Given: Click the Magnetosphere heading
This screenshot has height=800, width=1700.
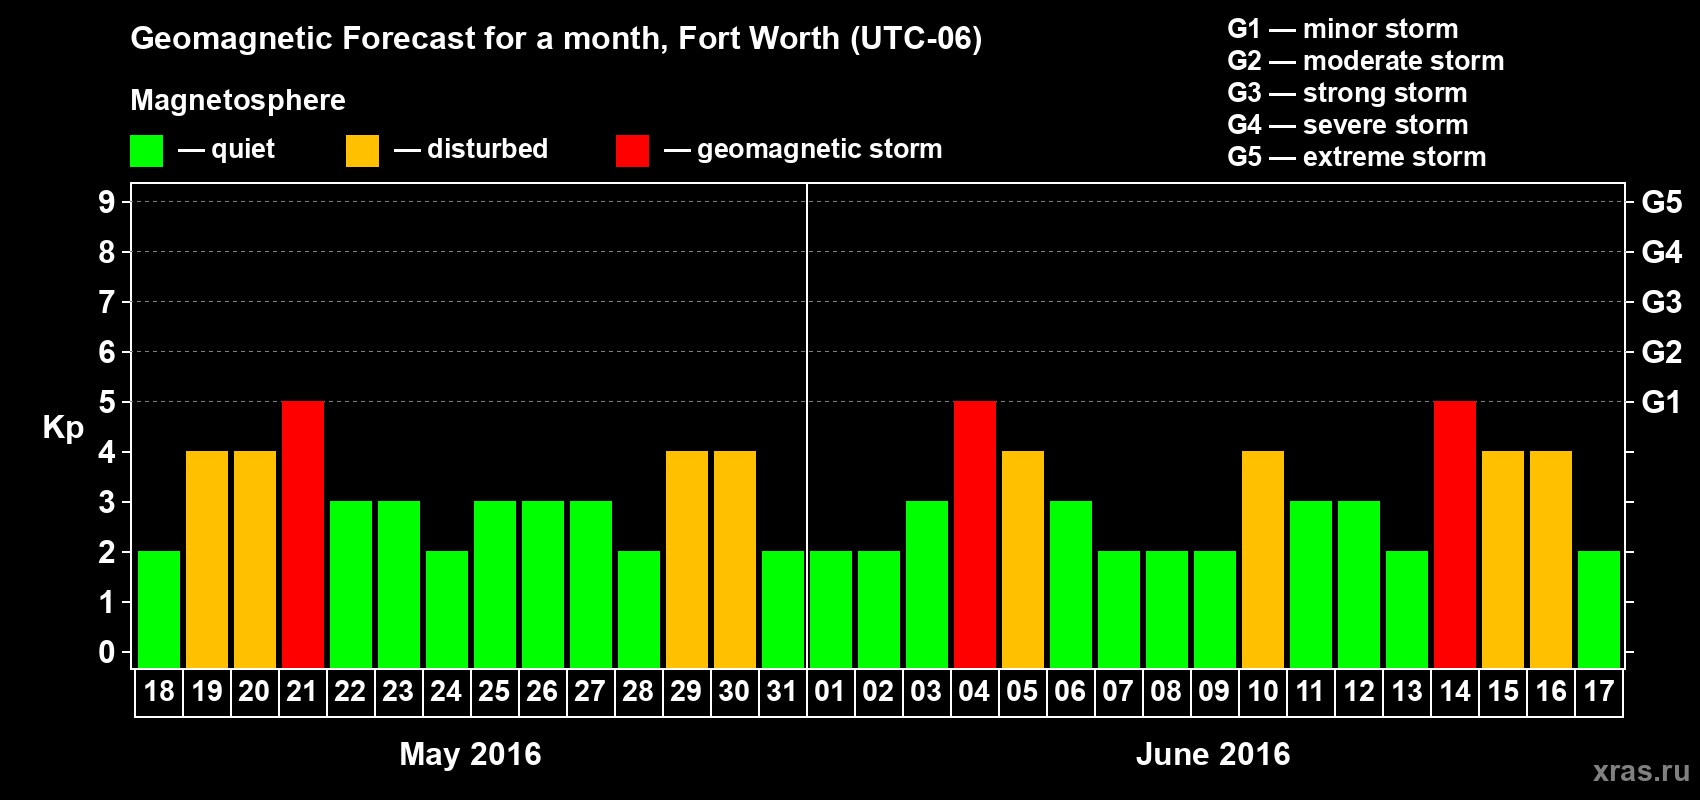Looking at the screenshot, I should pyautogui.click(x=238, y=101).
